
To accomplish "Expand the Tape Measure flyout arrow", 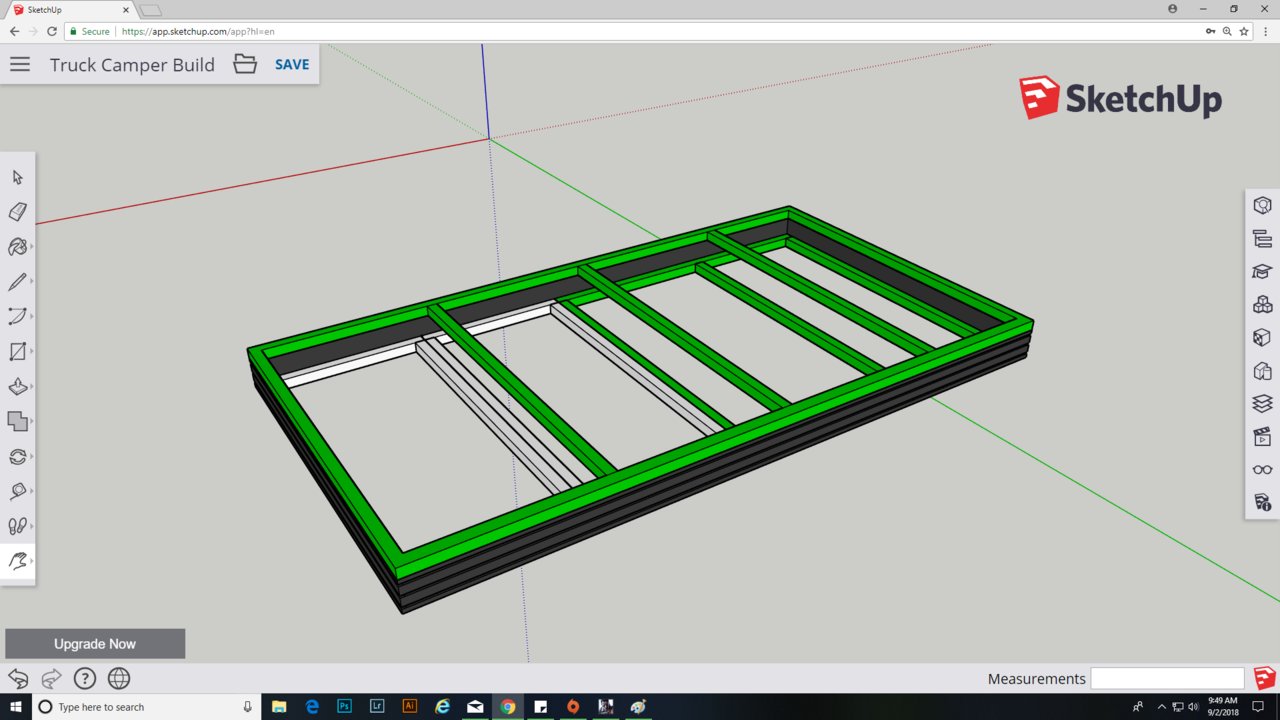I will (x=32, y=491).
